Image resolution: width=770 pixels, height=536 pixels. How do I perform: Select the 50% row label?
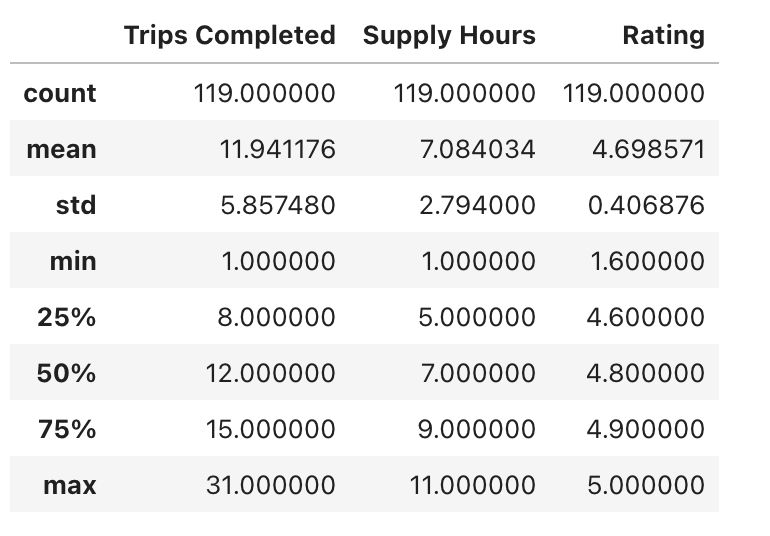tap(67, 373)
